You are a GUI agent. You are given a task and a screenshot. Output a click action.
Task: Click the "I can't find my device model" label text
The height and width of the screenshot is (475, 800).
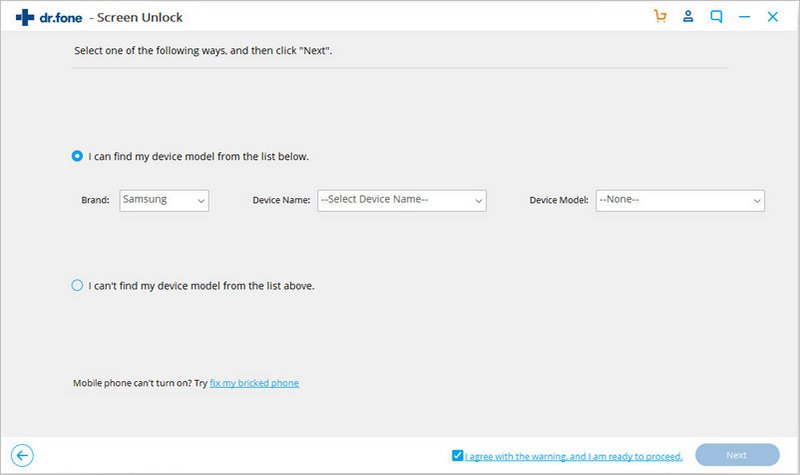click(201, 285)
